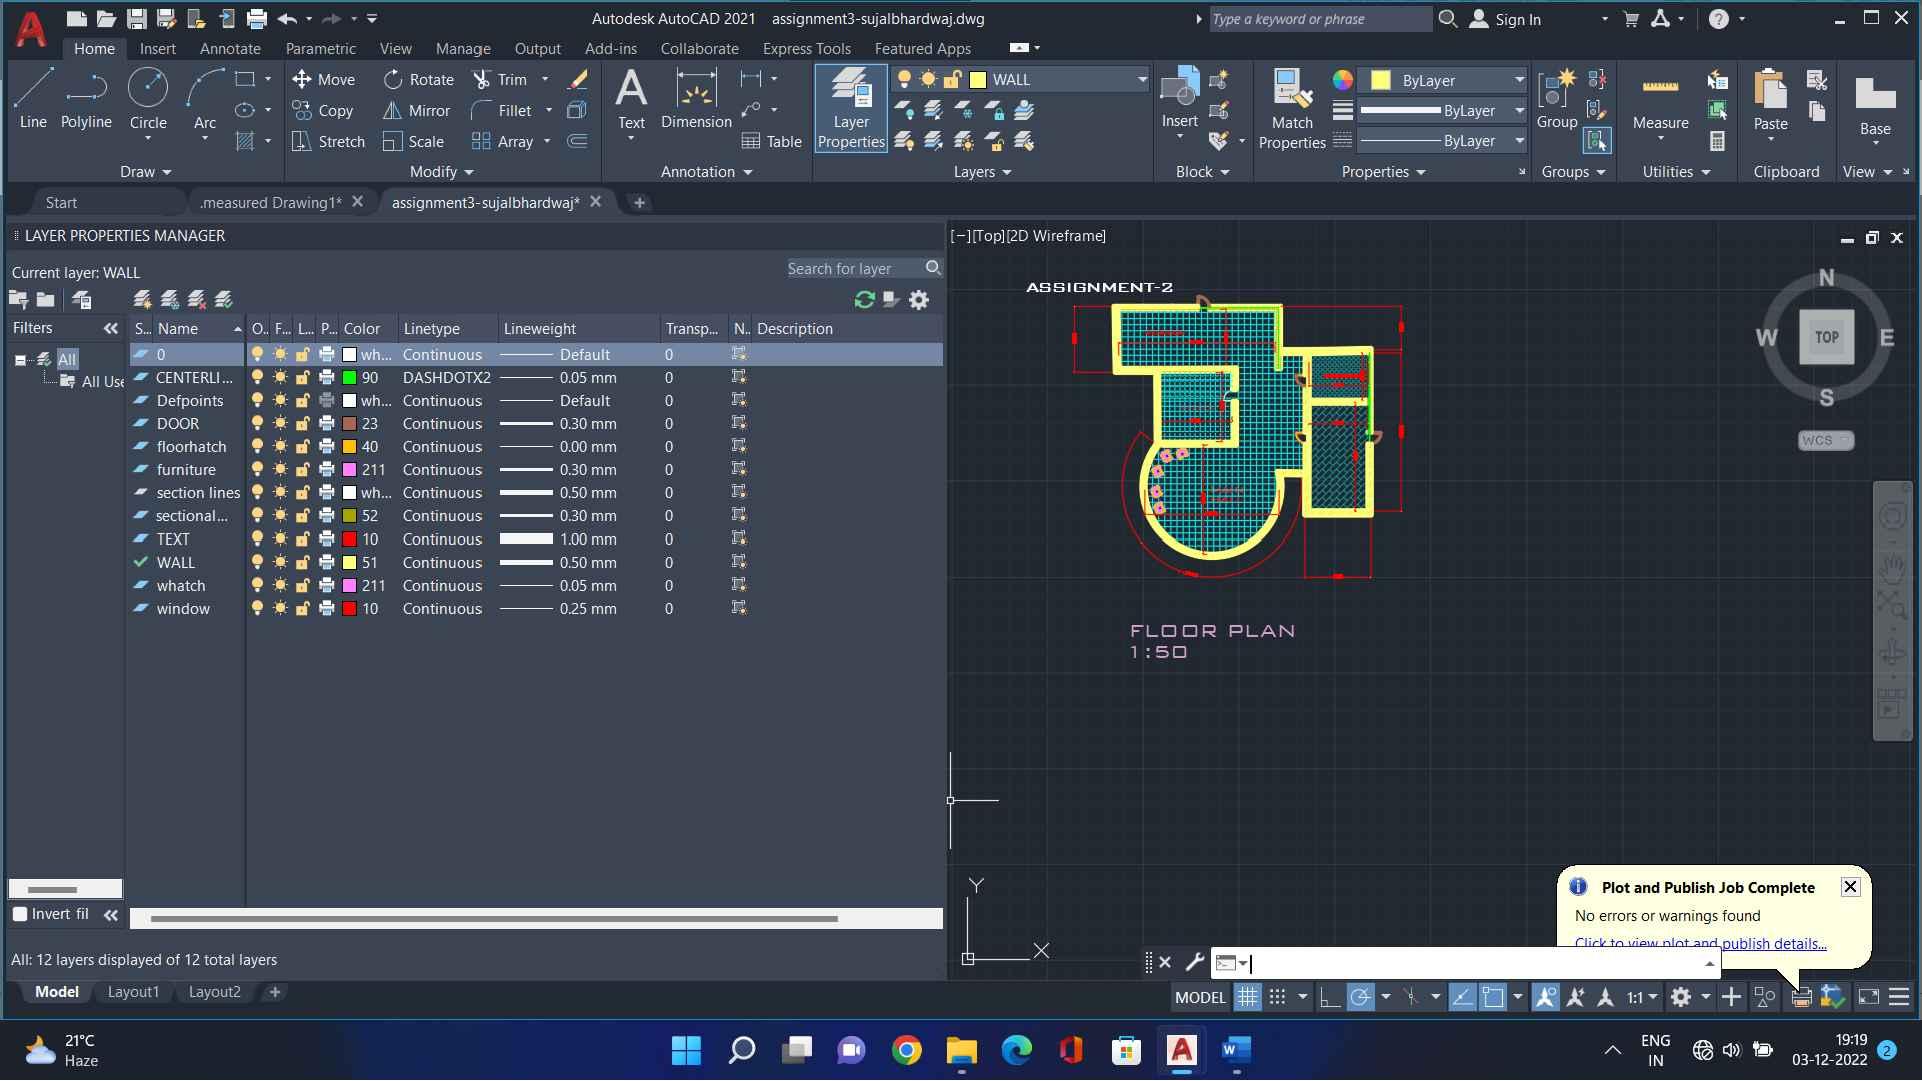Collapse the All filter tree node
Image resolution: width=1922 pixels, height=1081 pixels.
[20, 360]
